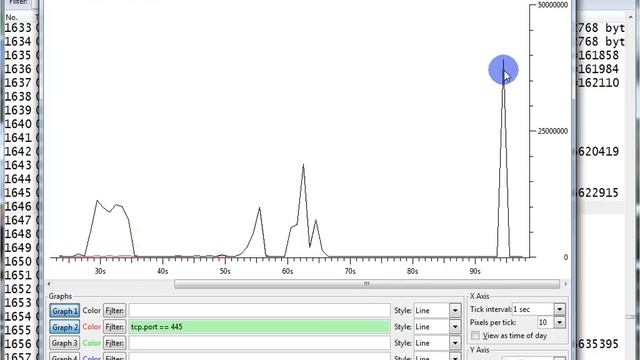Select packet row 1644 in the packet list
The image size is (640, 360).
(x=18, y=179)
